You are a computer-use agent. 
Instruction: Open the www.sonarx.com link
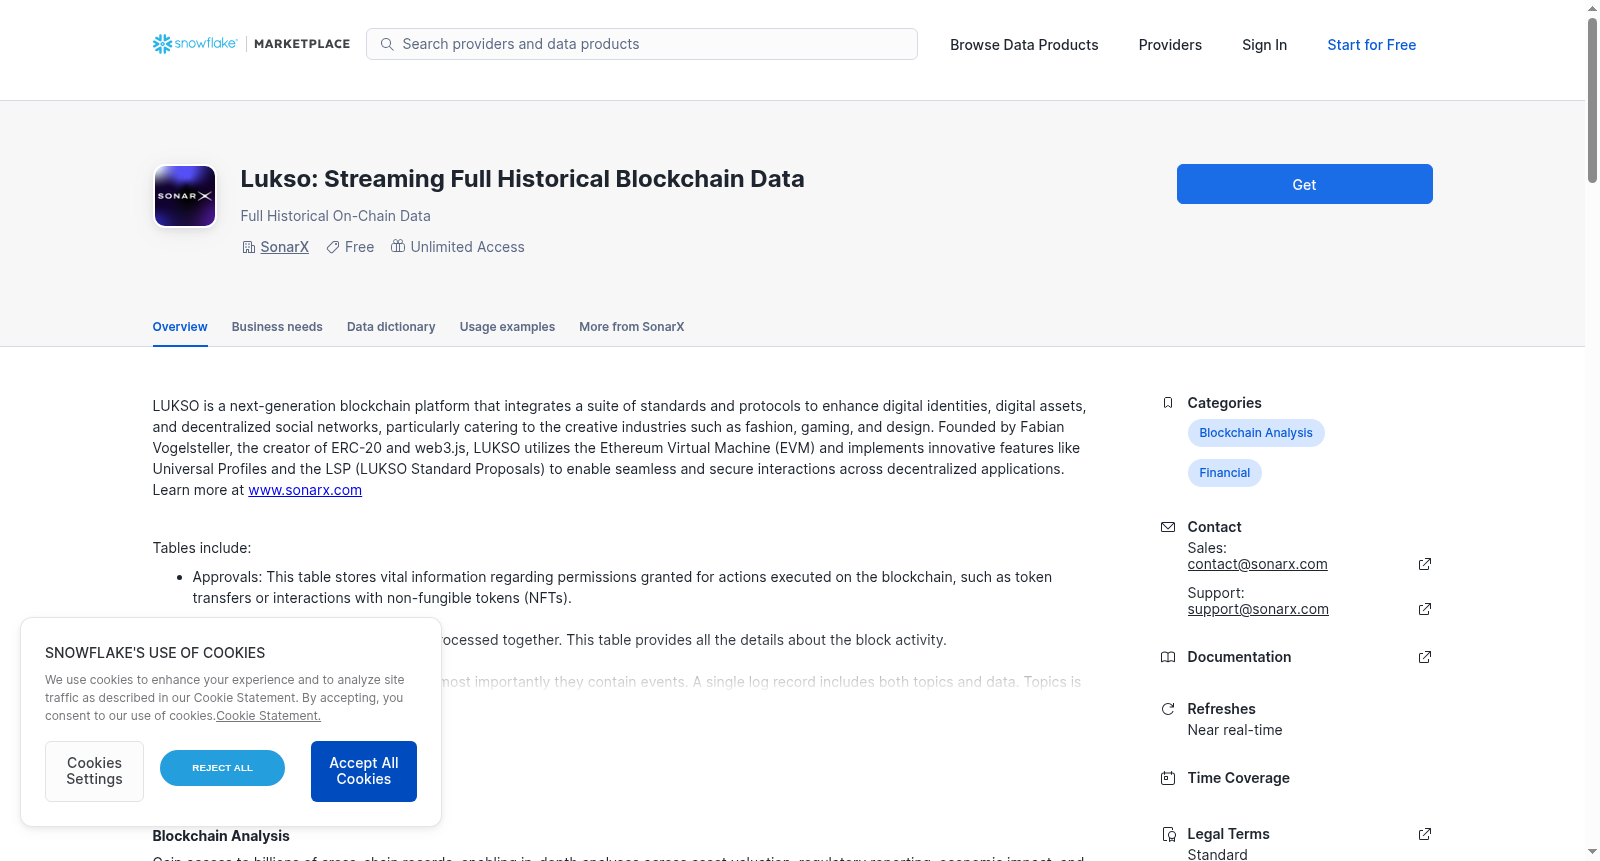pos(305,490)
